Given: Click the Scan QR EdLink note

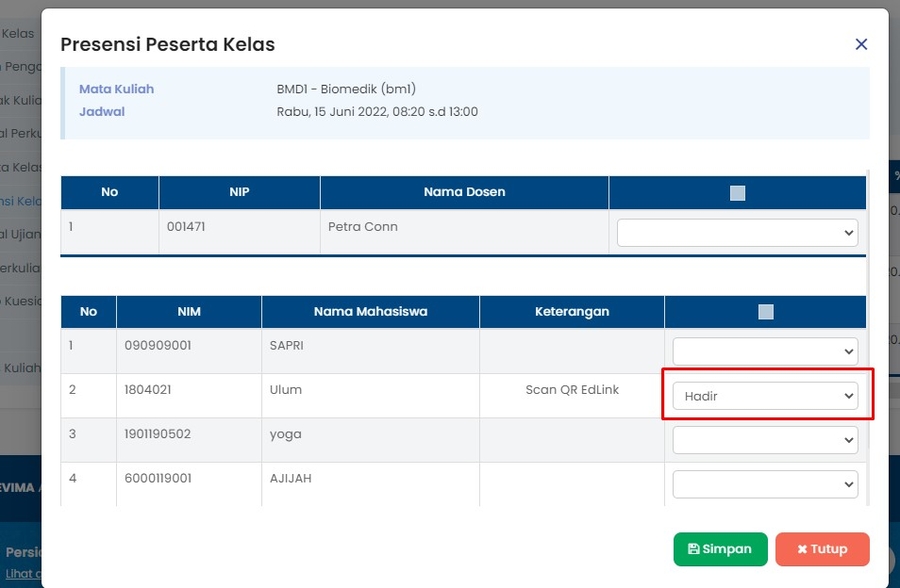Looking at the screenshot, I should pos(572,390).
